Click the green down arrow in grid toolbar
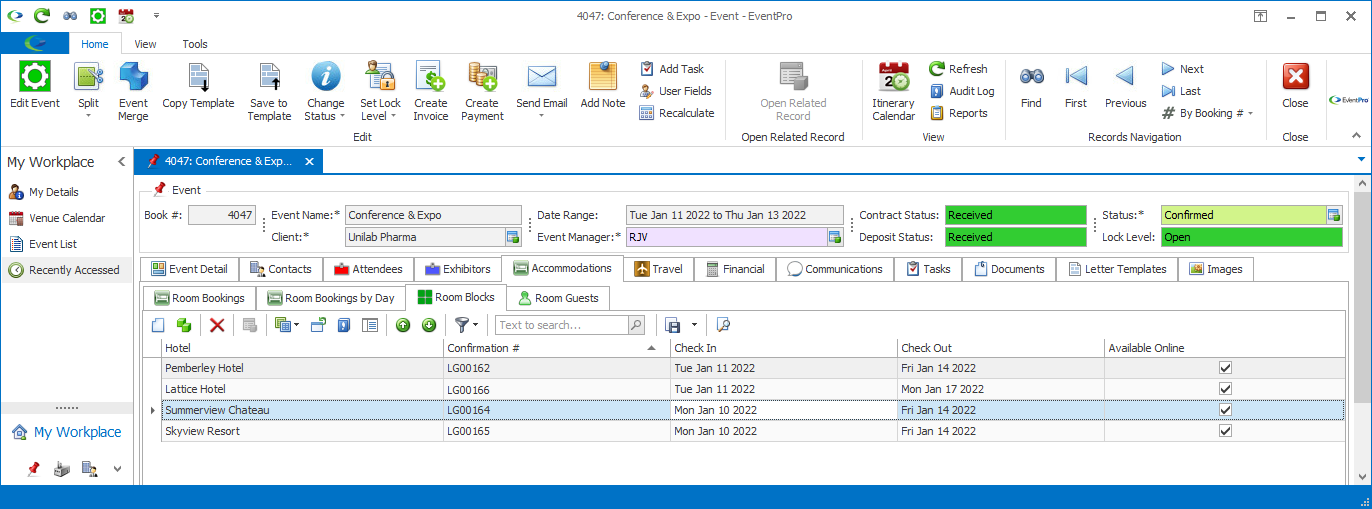1372x509 pixels. point(428,325)
